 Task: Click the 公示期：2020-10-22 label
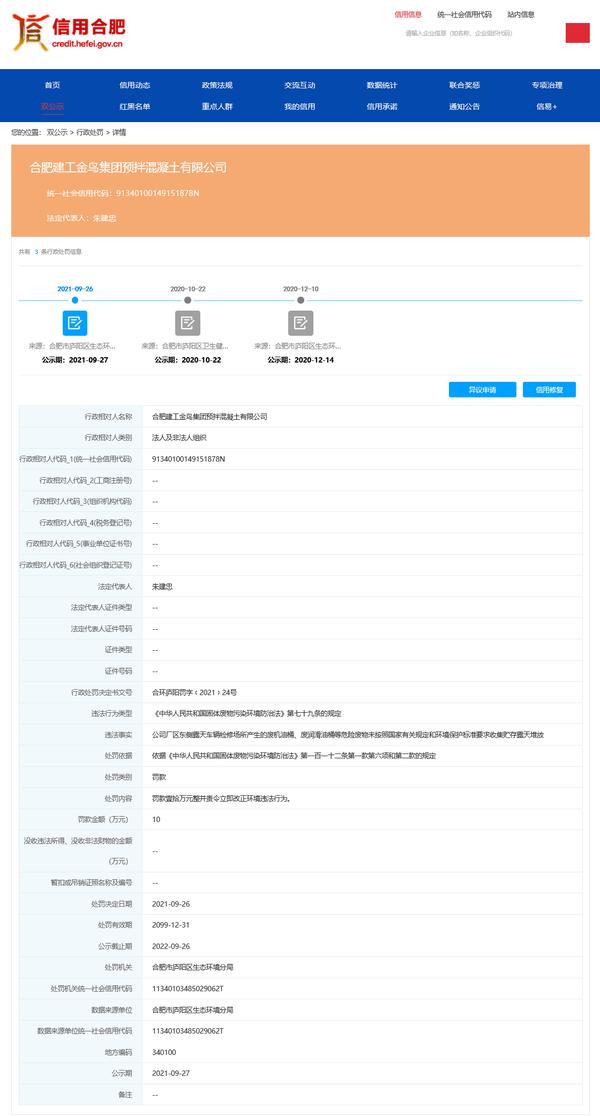pyautogui.click(x=188, y=360)
